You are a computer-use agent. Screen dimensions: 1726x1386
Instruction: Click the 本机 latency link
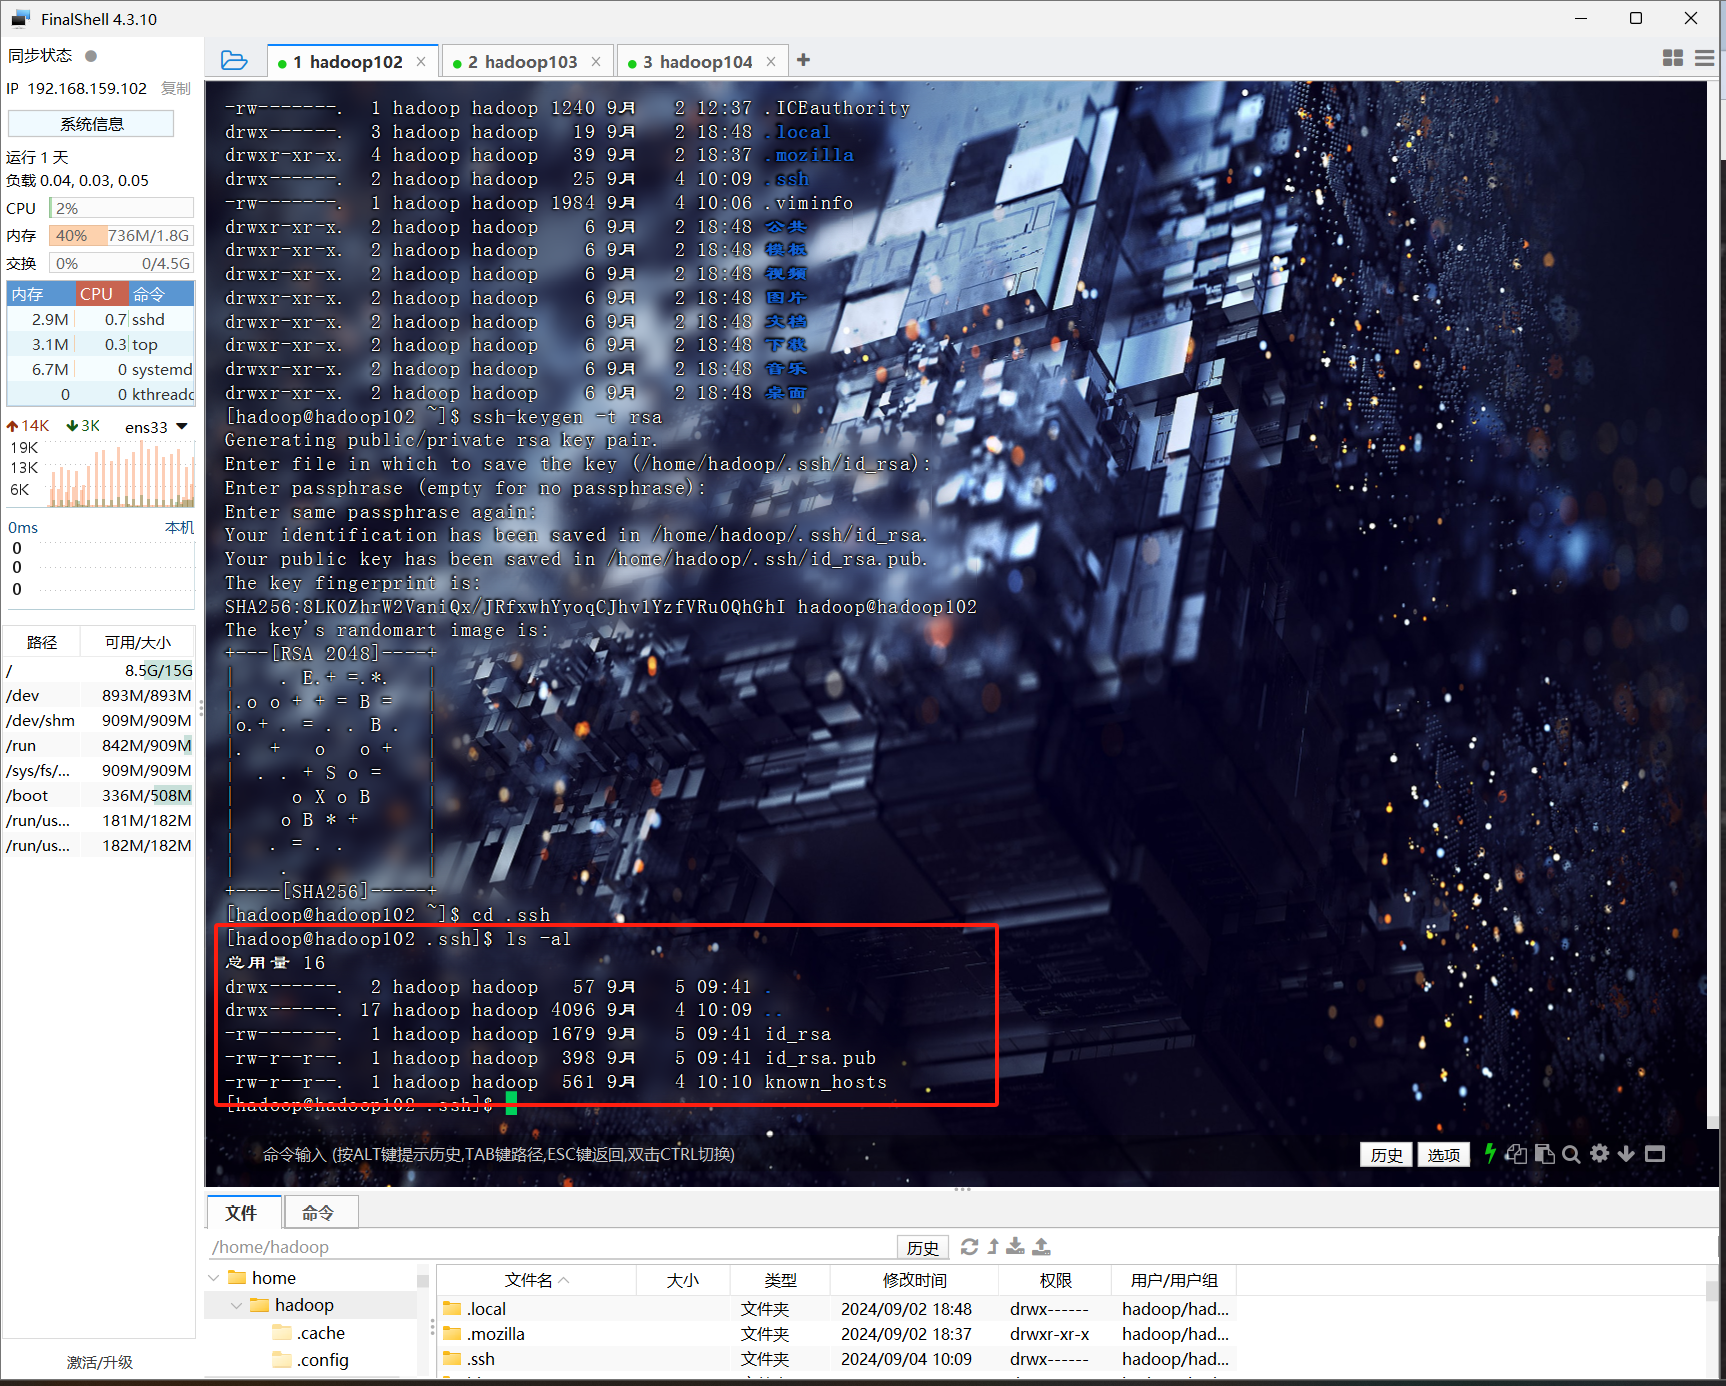tap(179, 527)
